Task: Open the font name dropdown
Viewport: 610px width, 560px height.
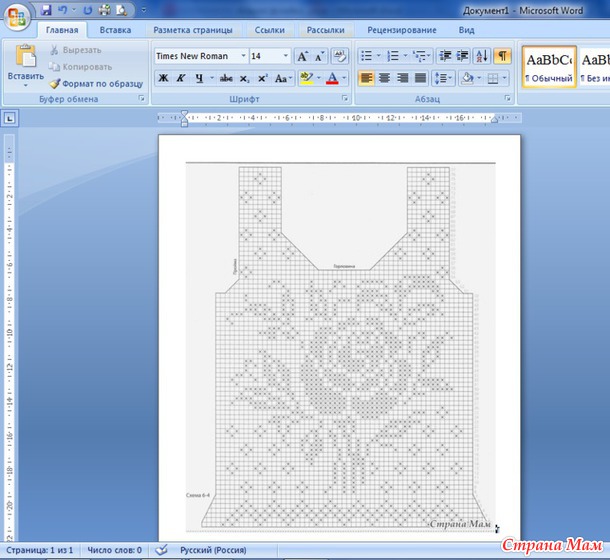Action: tap(243, 56)
